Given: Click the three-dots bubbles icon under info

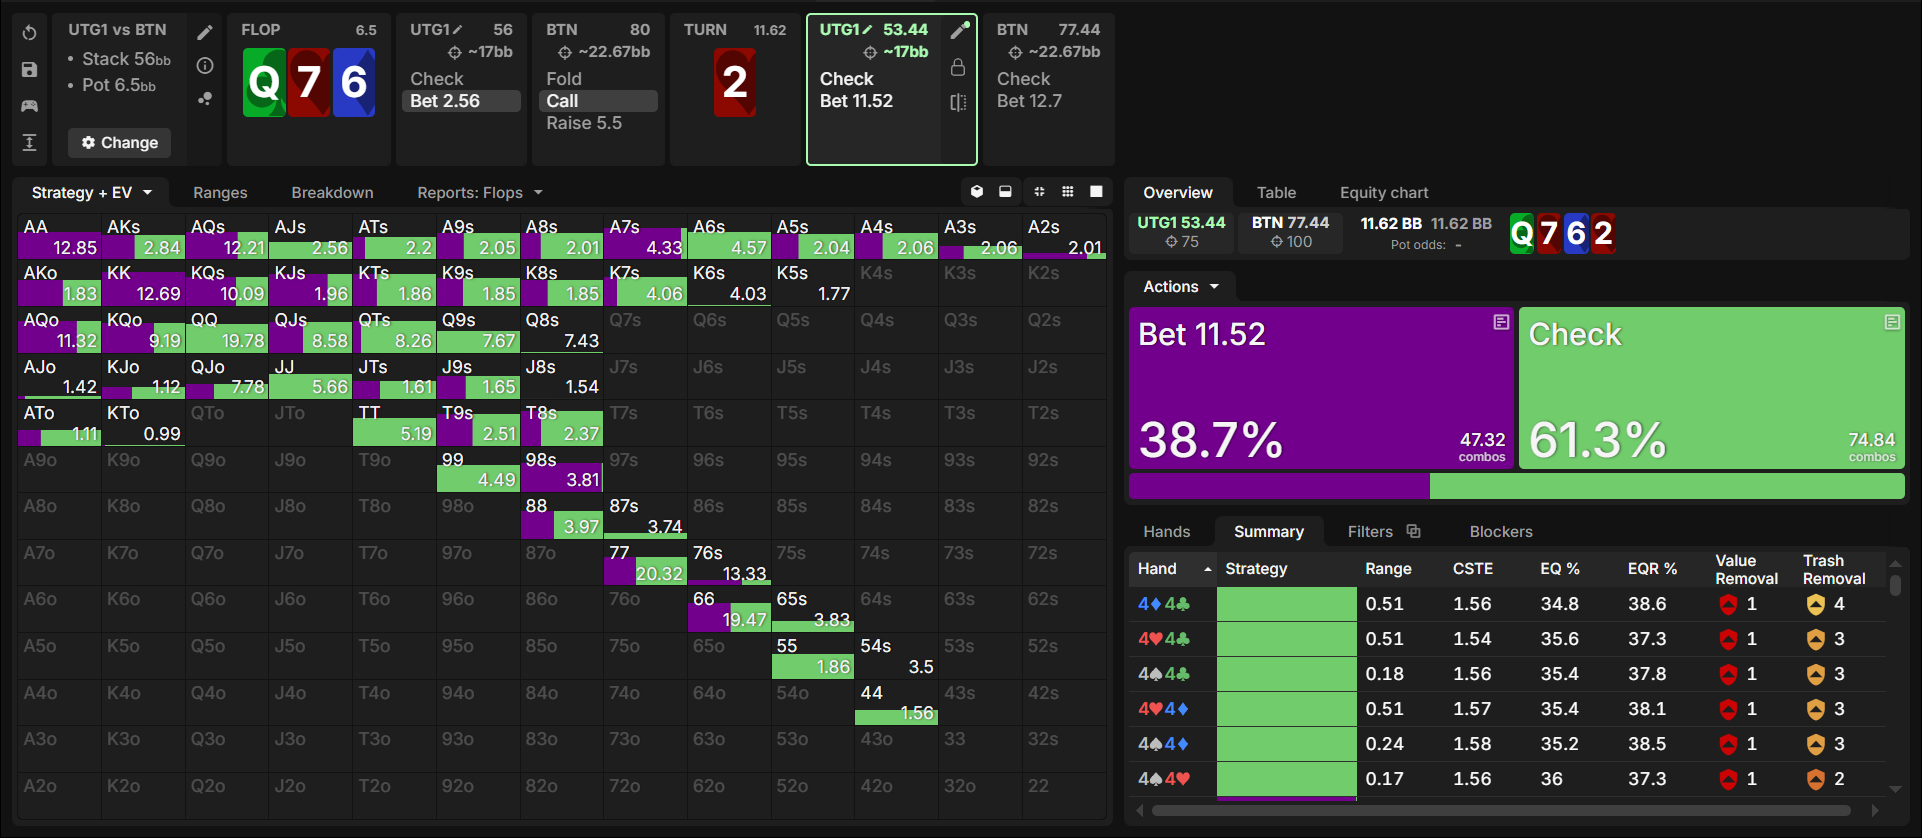Looking at the screenshot, I should tap(205, 99).
